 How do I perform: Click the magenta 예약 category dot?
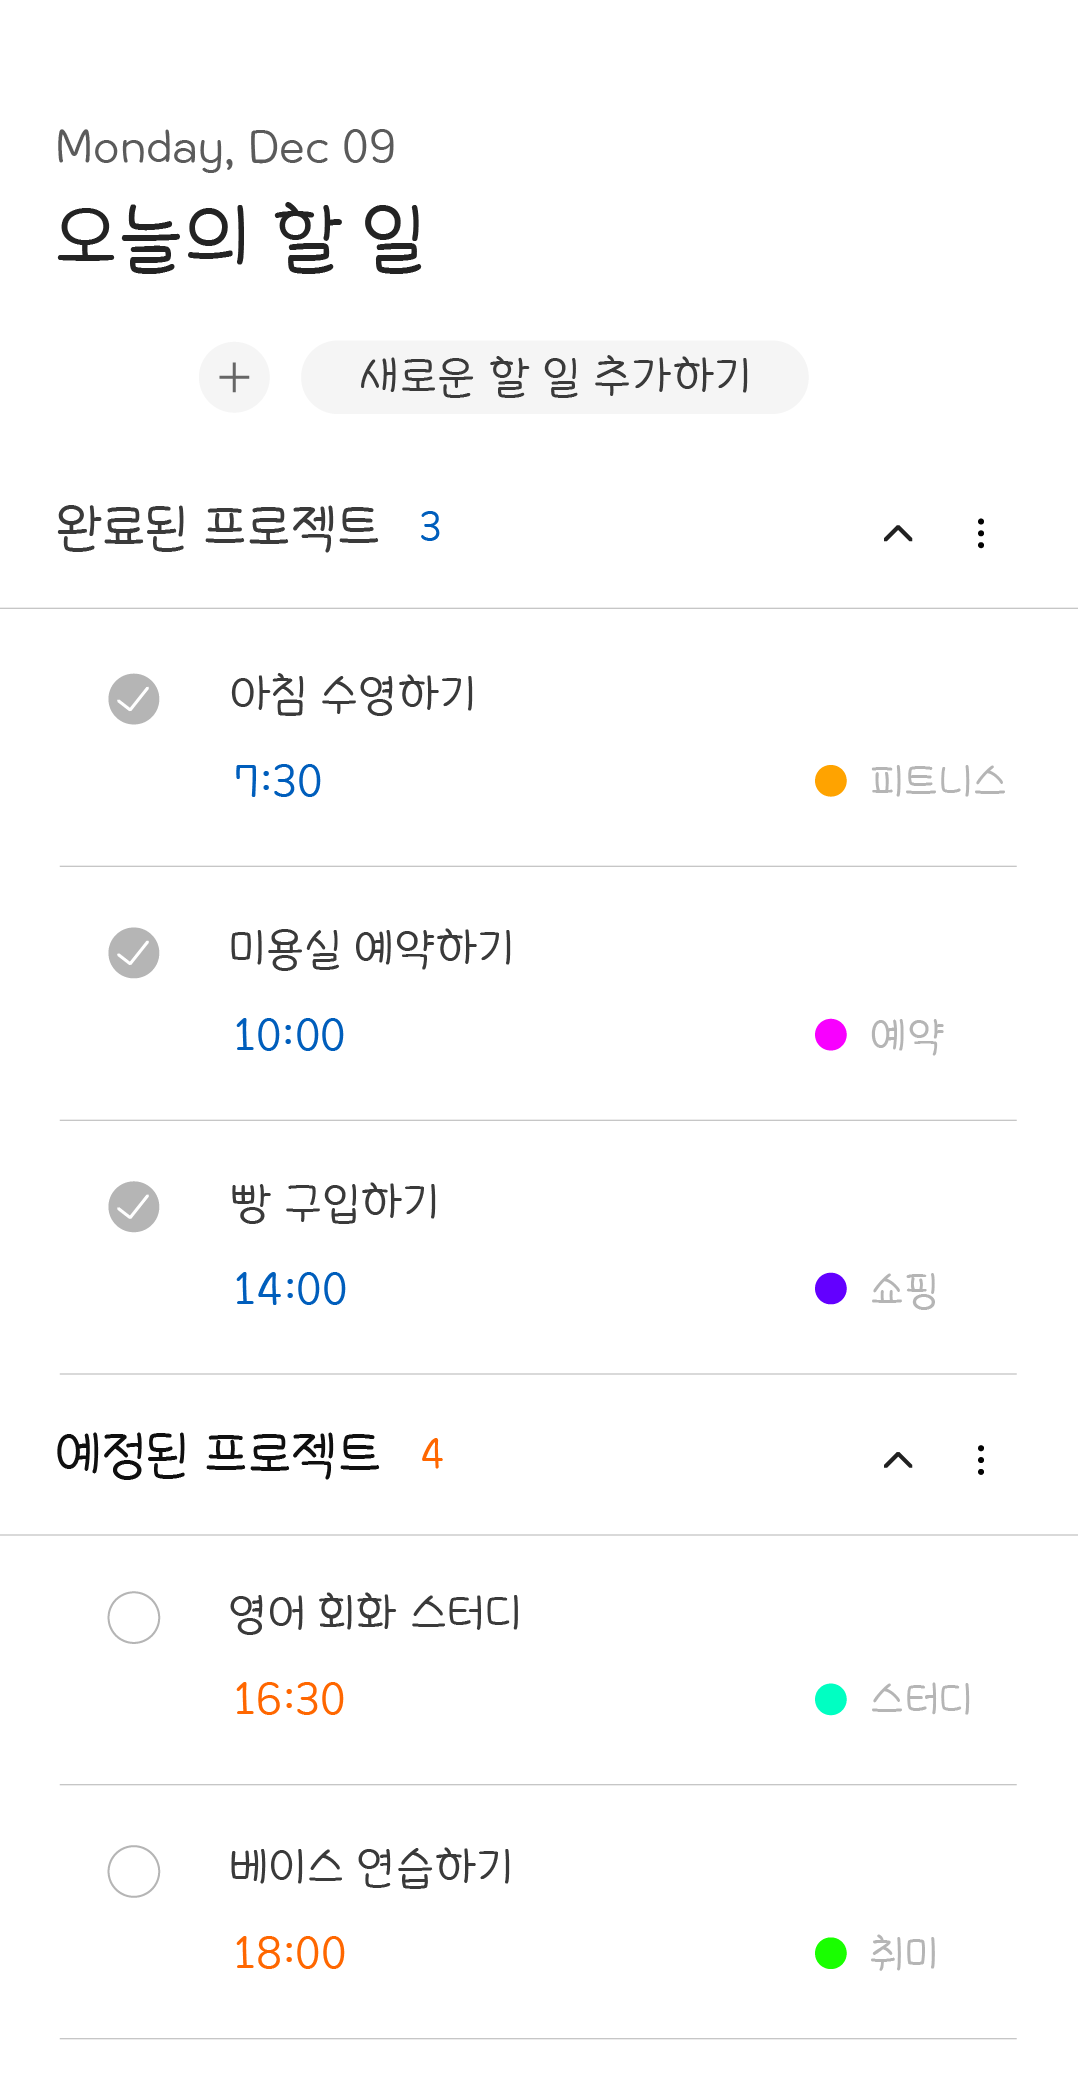click(831, 1035)
